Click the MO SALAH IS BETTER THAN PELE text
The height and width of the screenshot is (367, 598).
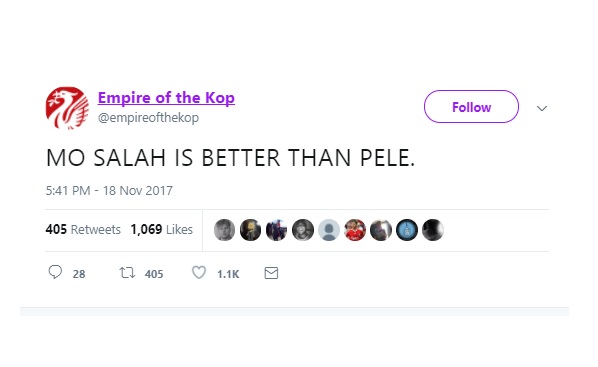click(230, 158)
